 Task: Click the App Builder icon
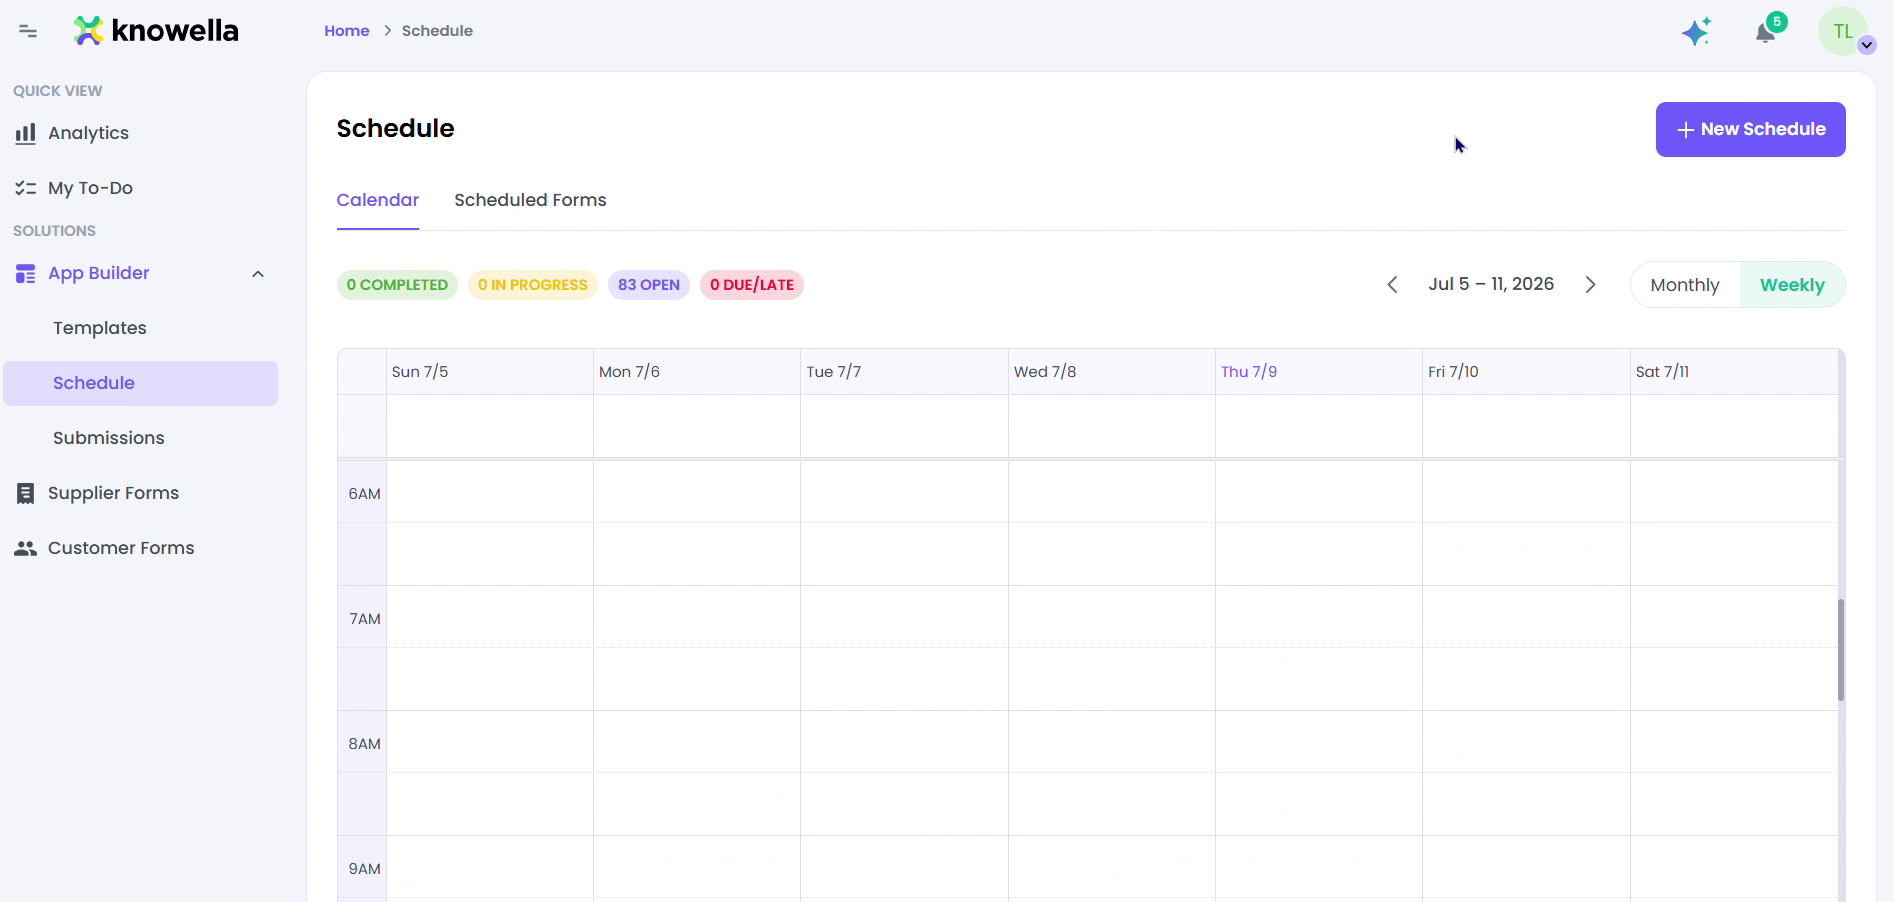tap(26, 273)
